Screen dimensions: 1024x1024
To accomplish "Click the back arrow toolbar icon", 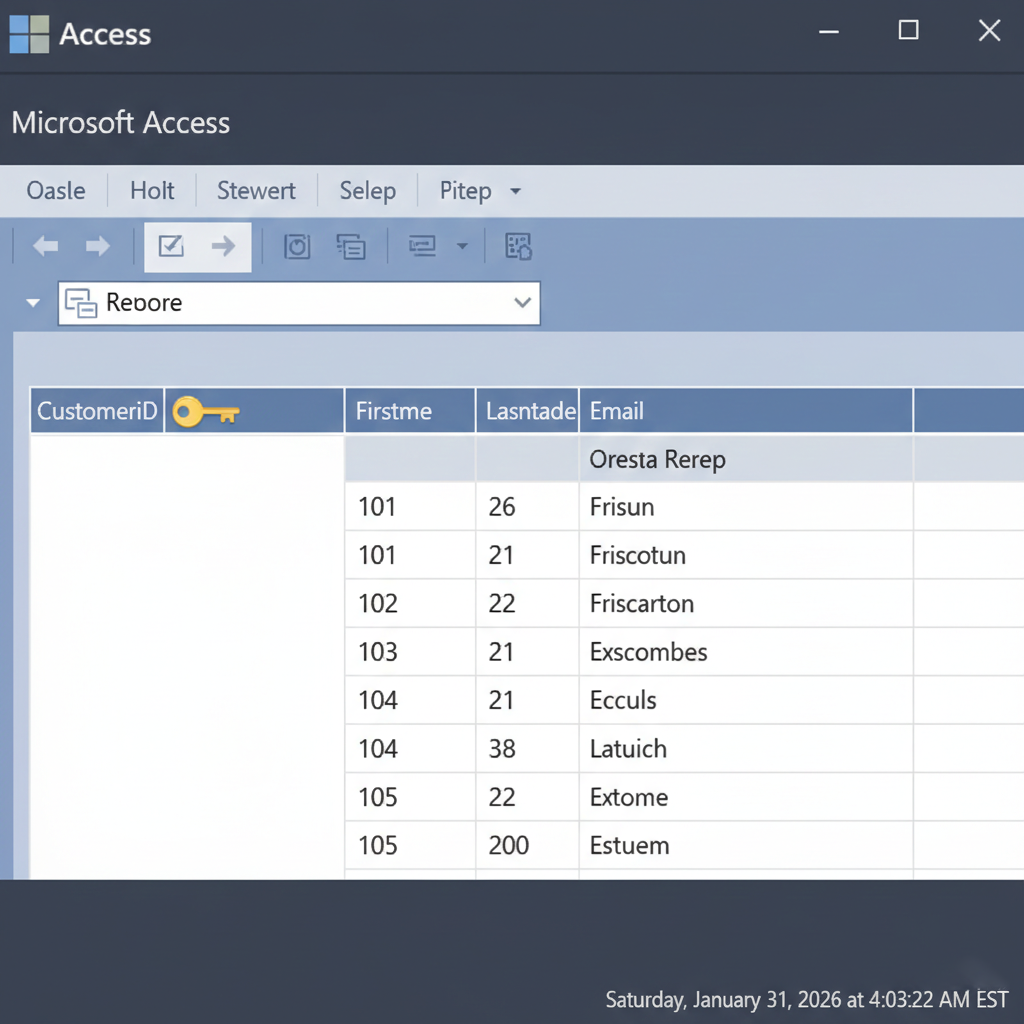I will [x=46, y=247].
